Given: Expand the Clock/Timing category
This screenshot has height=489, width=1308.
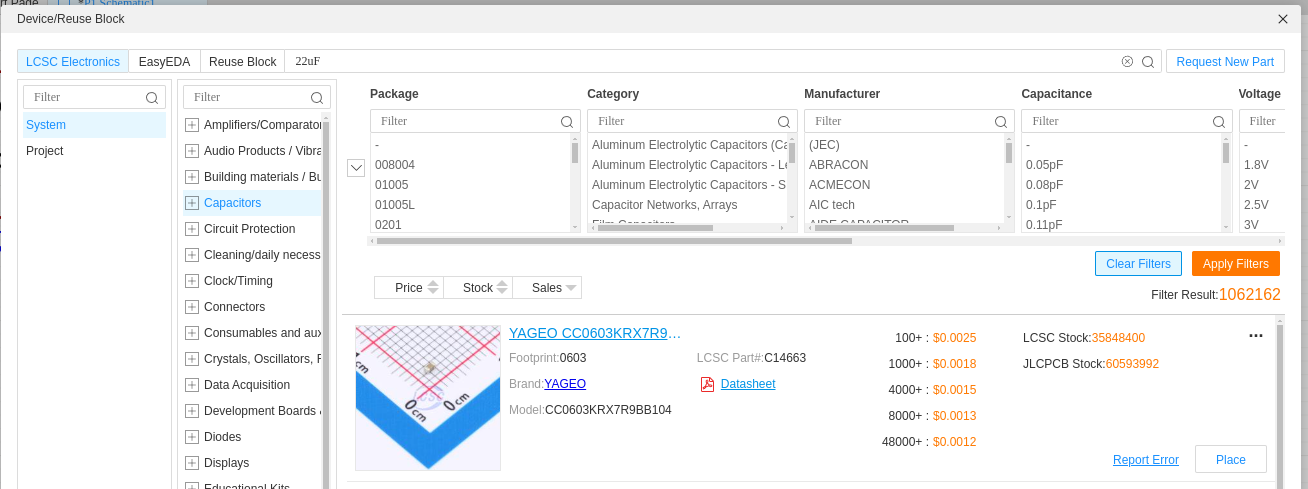Looking at the screenshot, I should pos(192,281).
